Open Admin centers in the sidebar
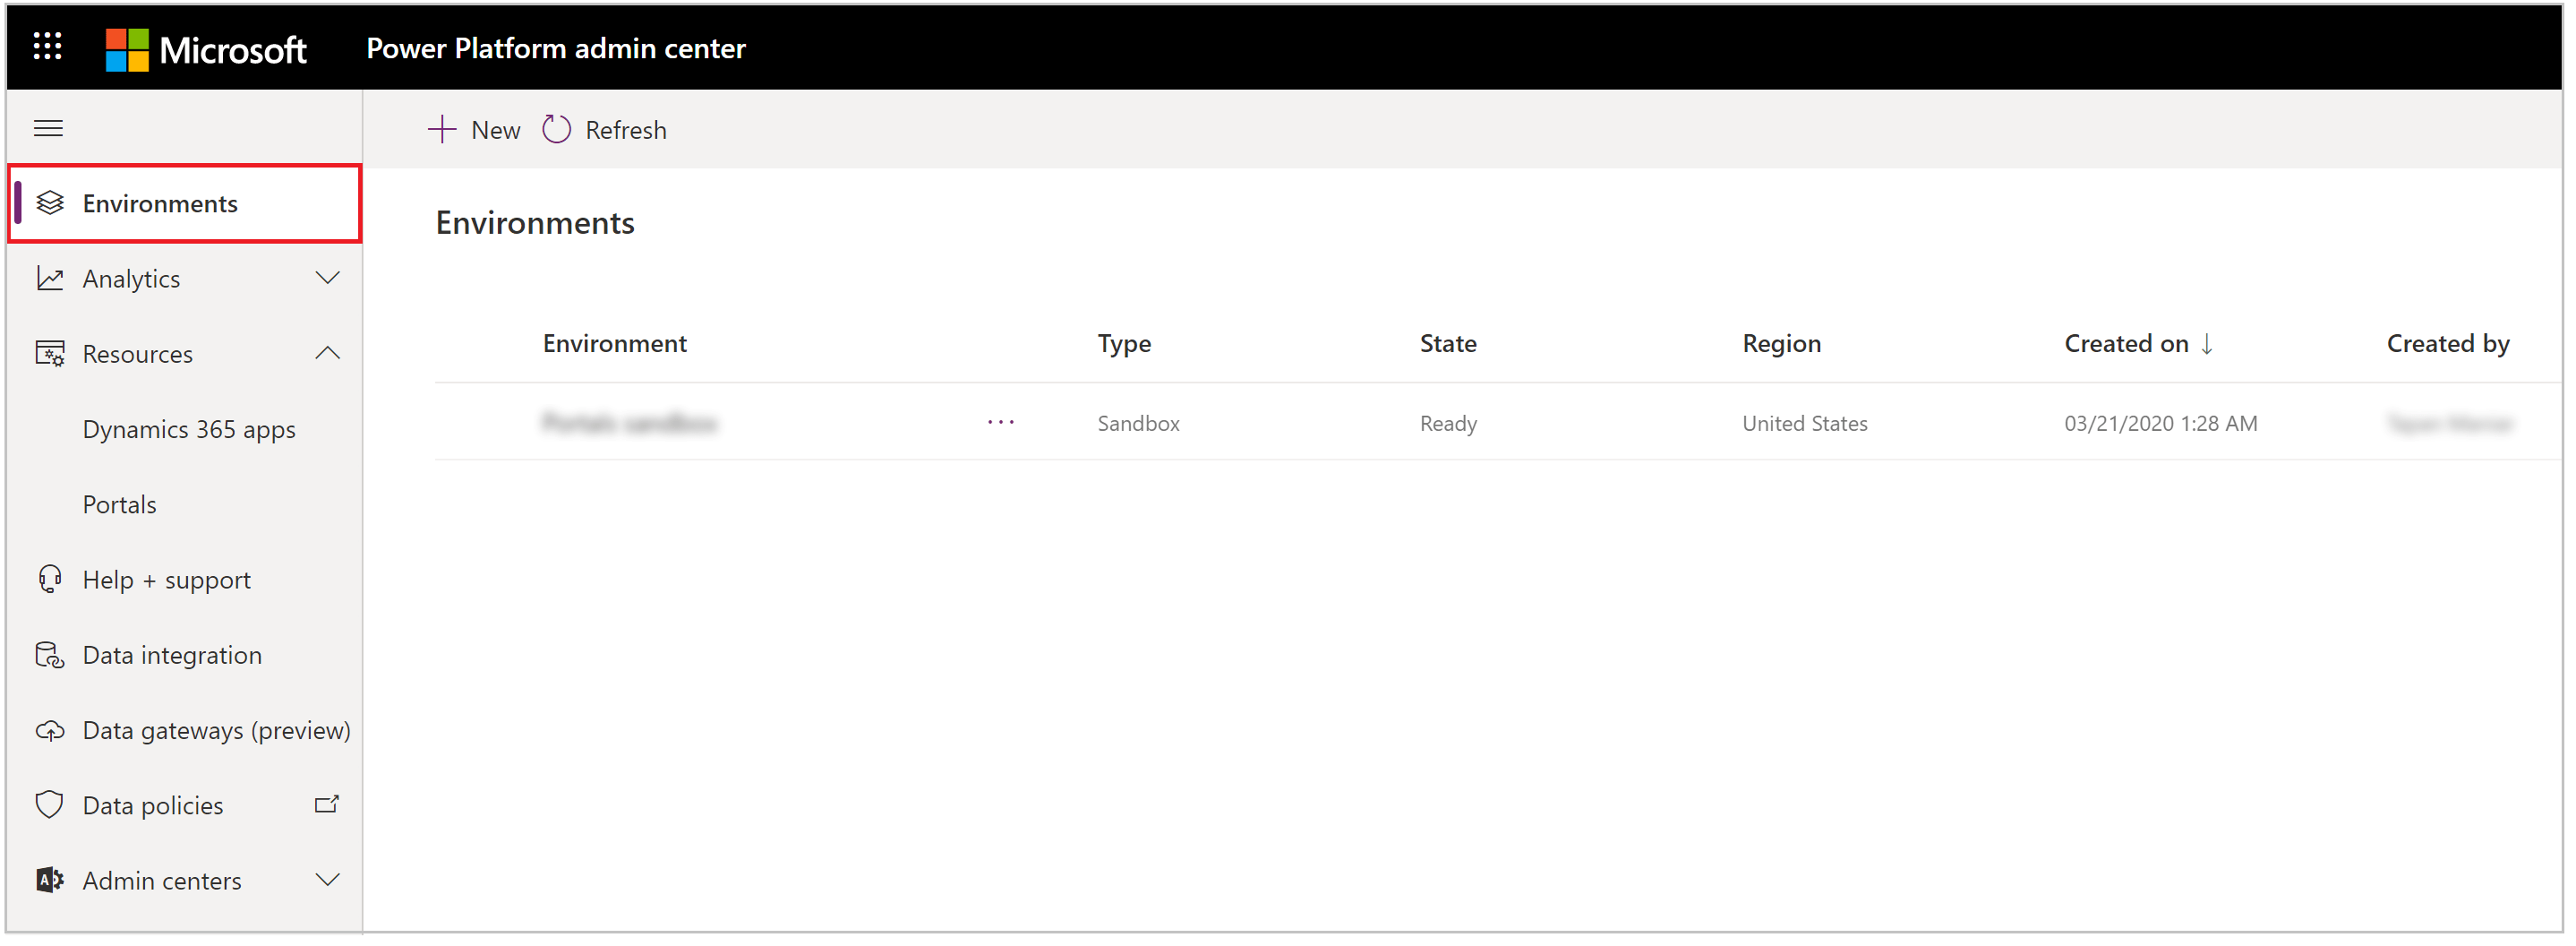Image resolution: width=2576 pixels, height=946 pixels. (162, 882)
